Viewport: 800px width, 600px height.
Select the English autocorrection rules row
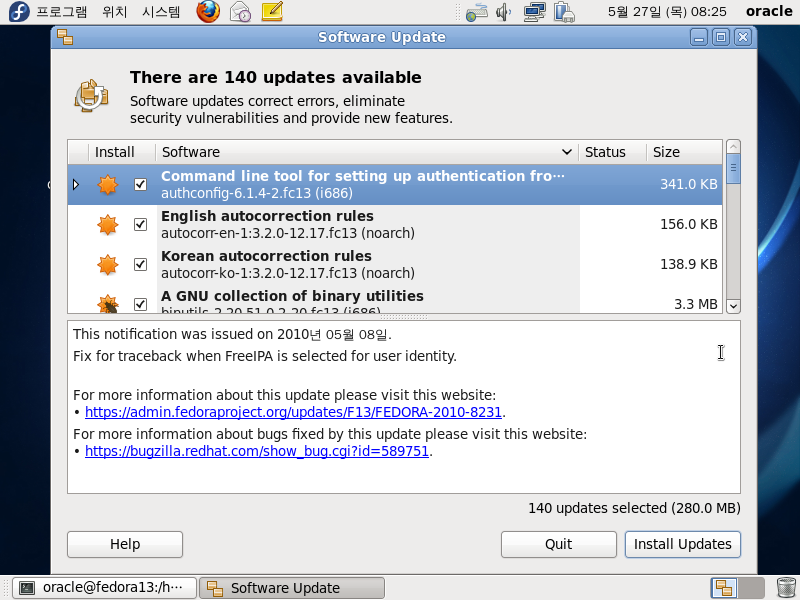[395, 224]
